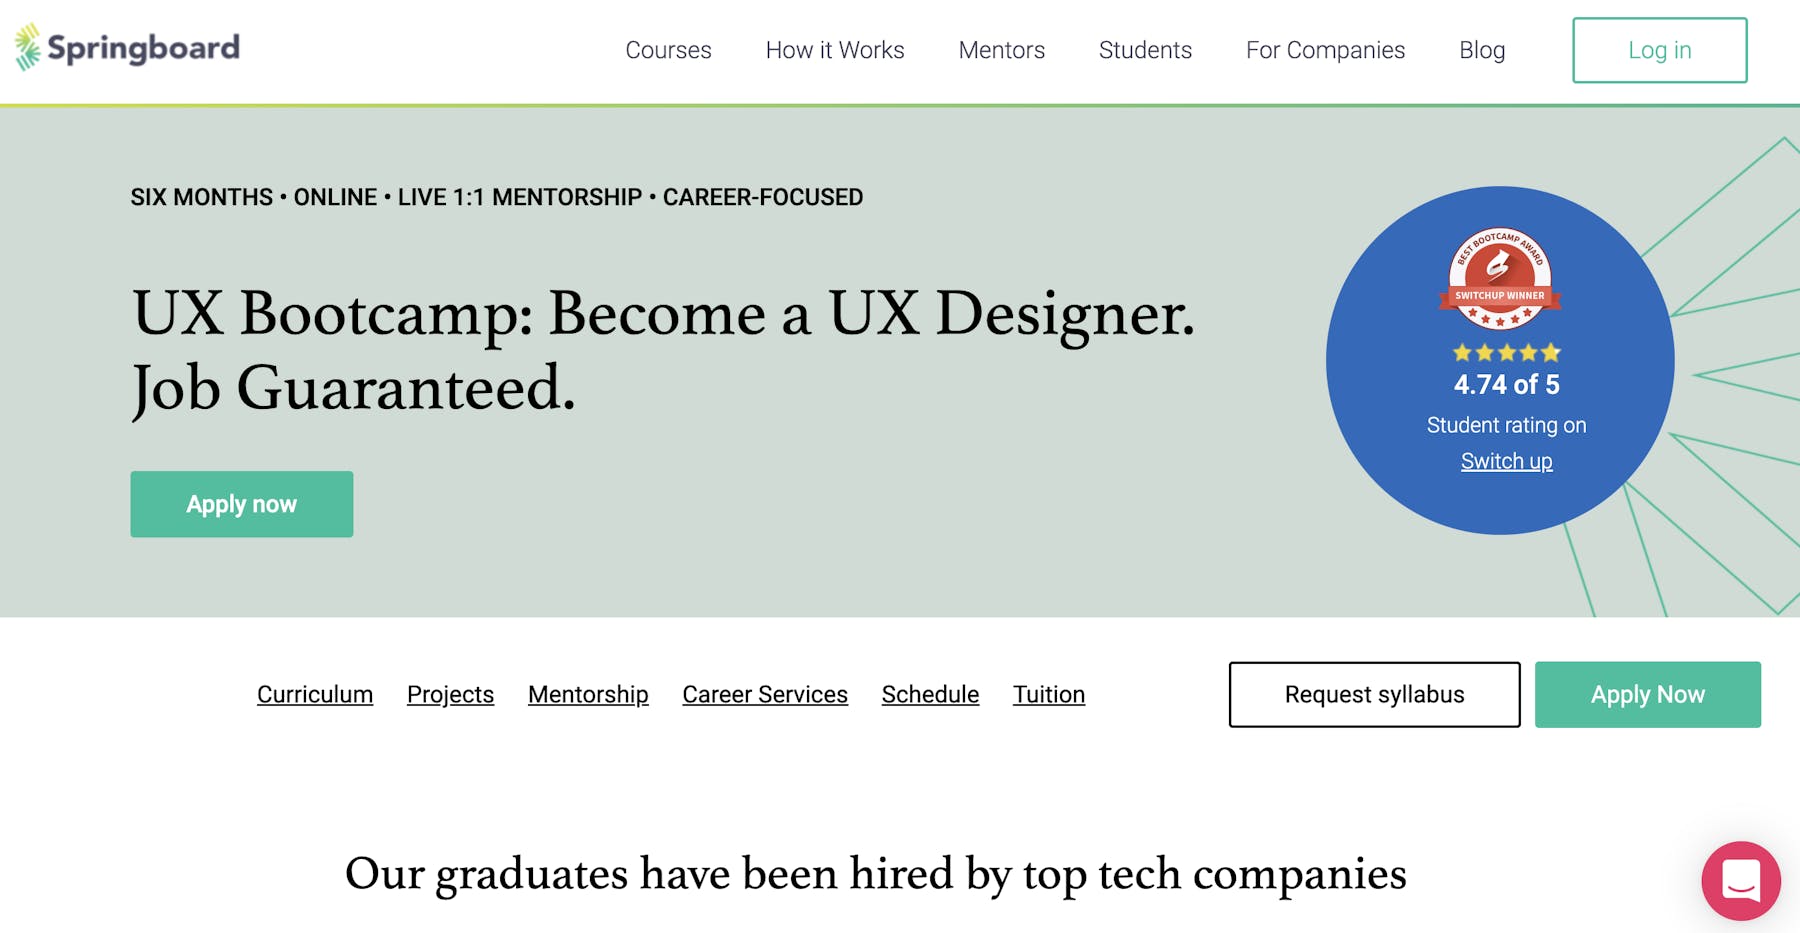Go to How it Works page
The width and height of the screenshot is (1800, 933).
click(x=835, y=50)
